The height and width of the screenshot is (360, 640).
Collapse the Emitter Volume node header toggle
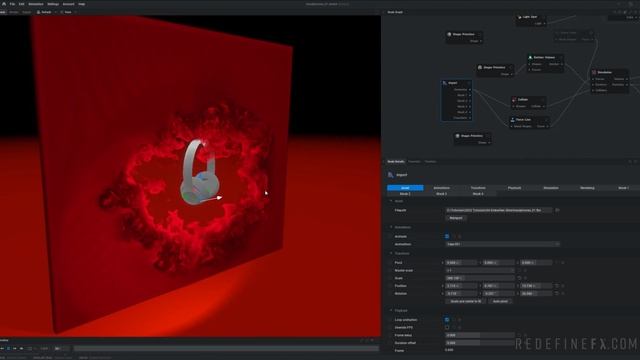click(x=561, y=58)
